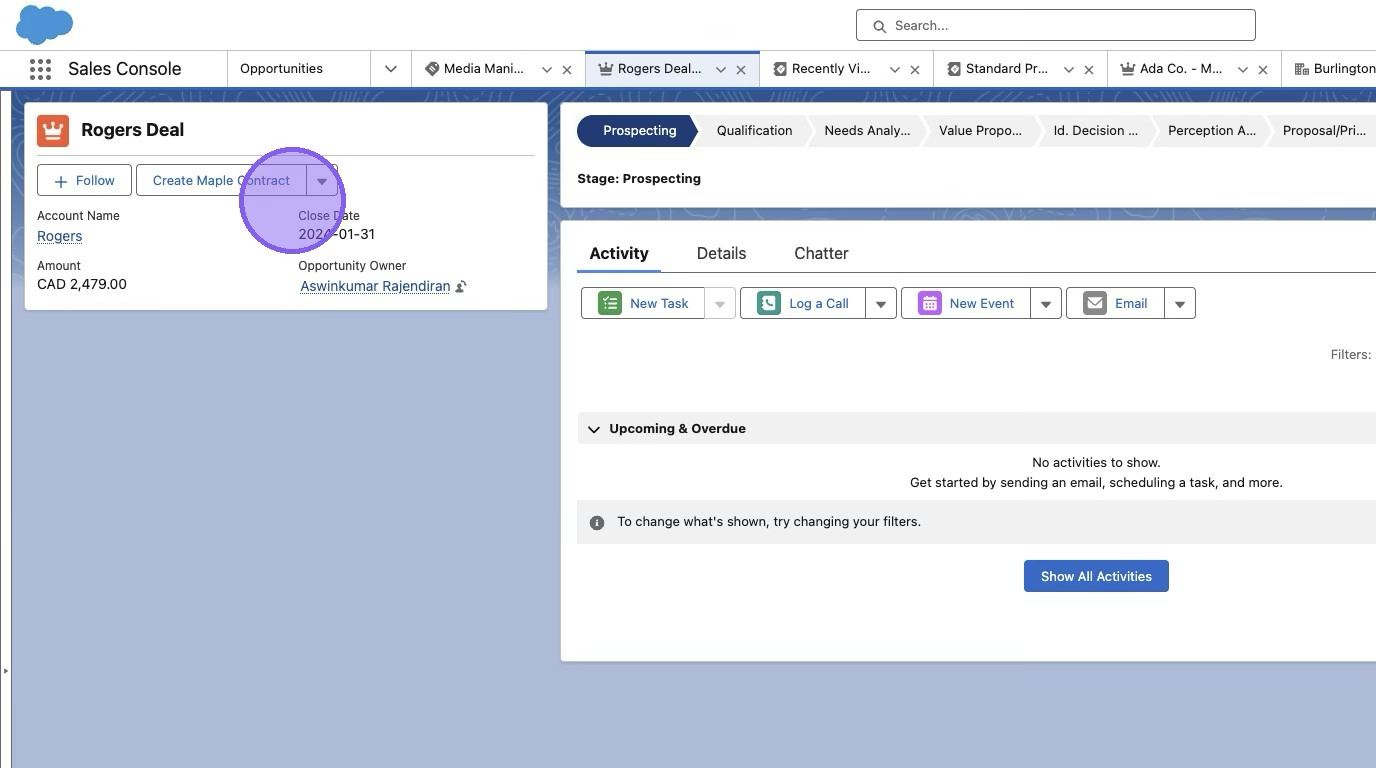Click the New Task icon

(610, 303)
